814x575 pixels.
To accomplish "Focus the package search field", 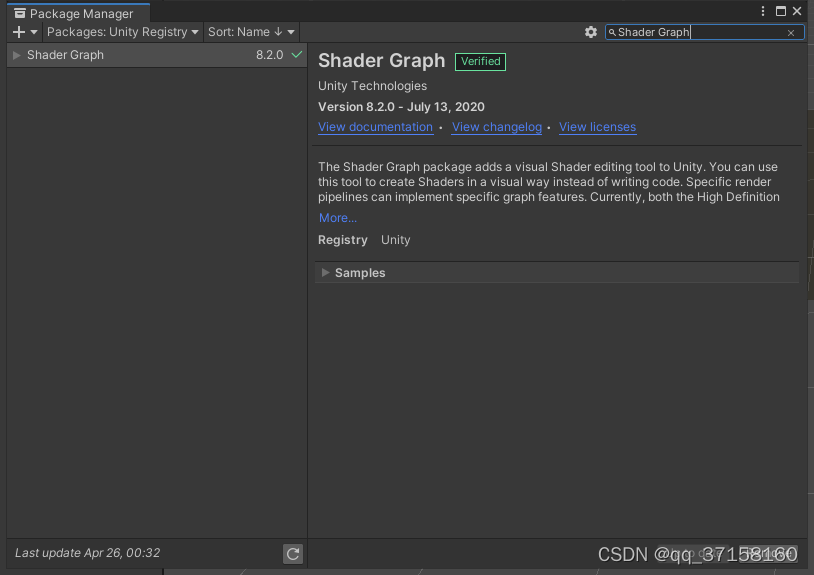I will click(704, 32).
